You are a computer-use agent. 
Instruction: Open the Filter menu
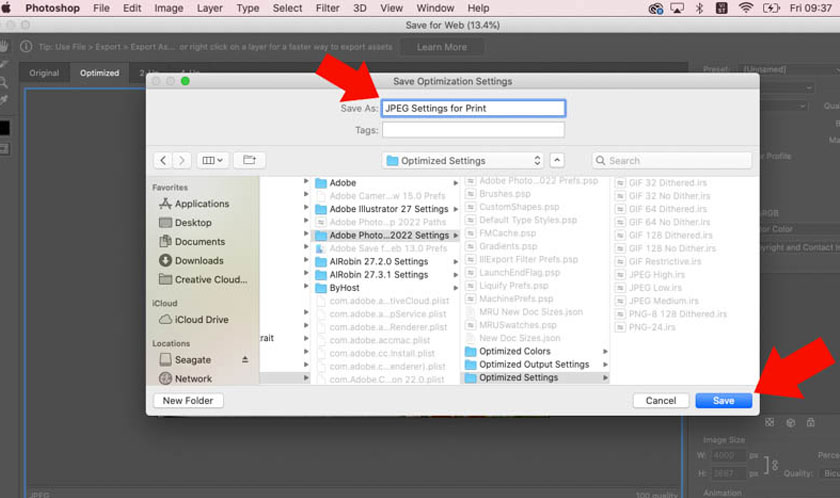coord(327,8)
